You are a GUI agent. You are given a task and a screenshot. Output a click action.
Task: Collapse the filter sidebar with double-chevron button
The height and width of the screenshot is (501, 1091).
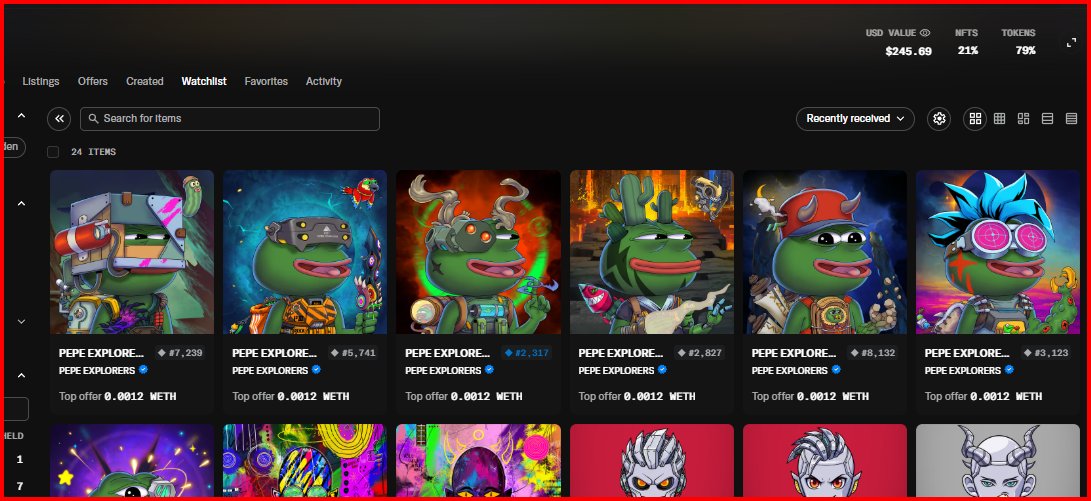coord(59,119)
